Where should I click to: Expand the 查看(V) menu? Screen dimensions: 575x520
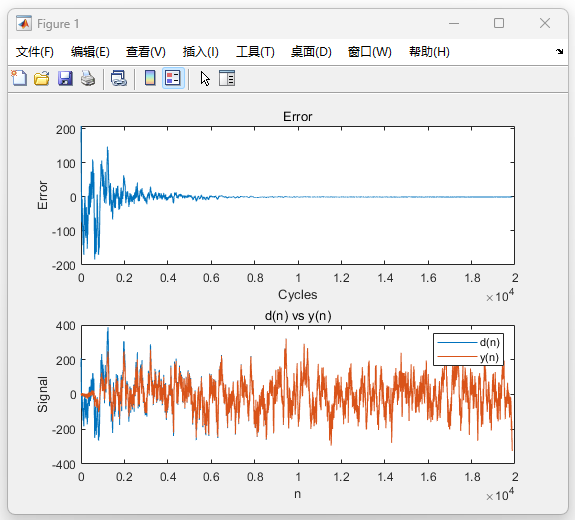146,52
